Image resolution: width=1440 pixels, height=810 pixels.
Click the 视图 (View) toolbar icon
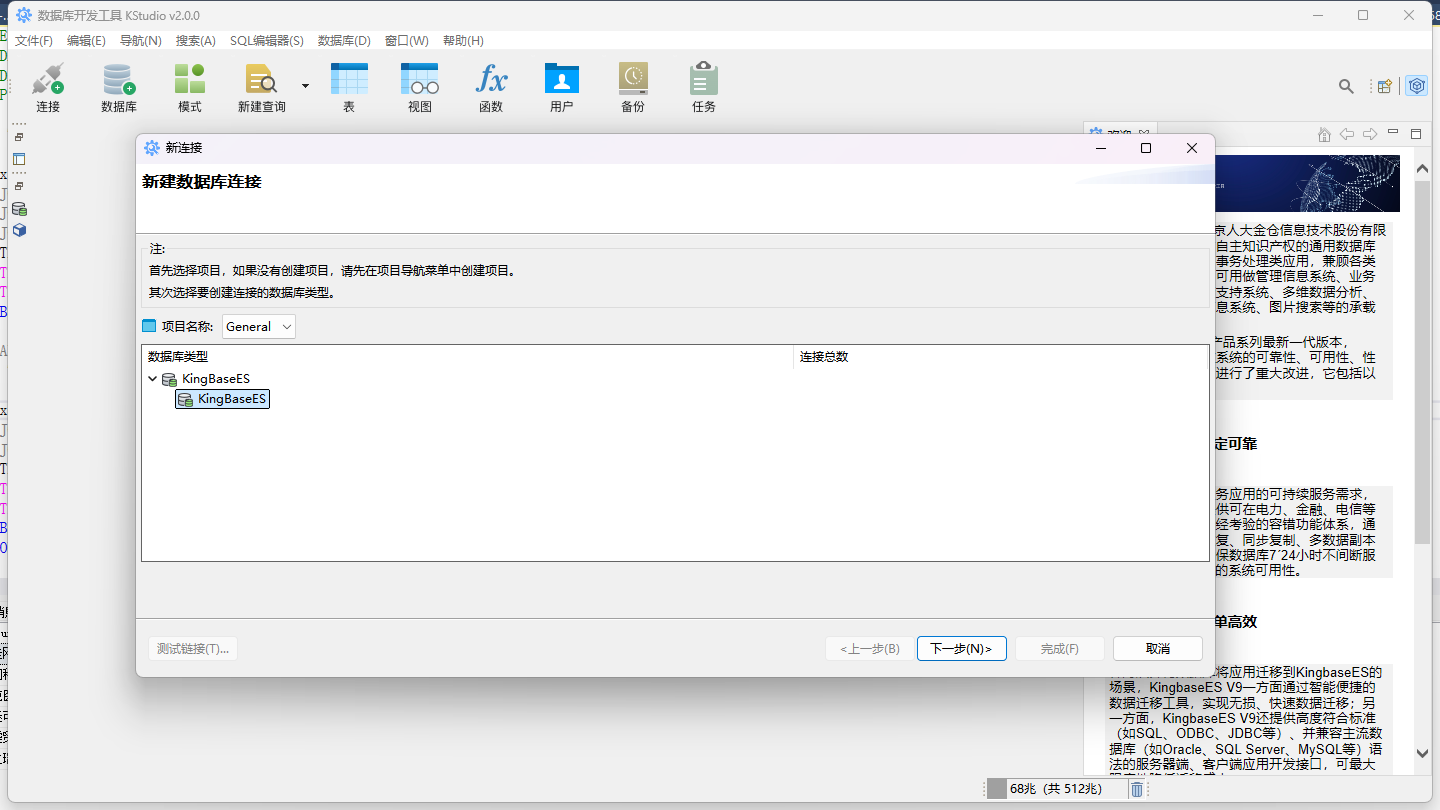pos(419,80)
